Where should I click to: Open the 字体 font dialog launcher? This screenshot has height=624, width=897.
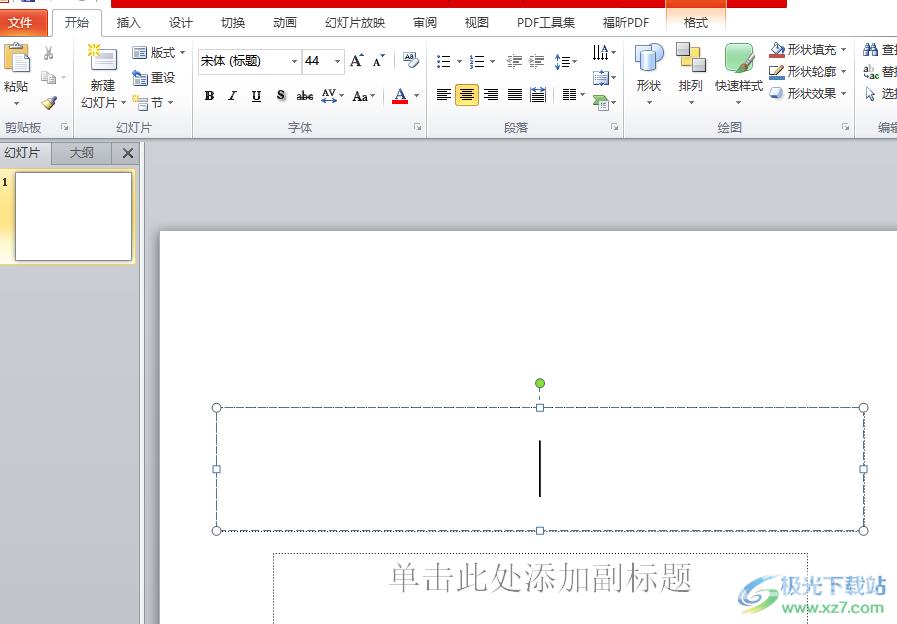(x=418, y=127)
